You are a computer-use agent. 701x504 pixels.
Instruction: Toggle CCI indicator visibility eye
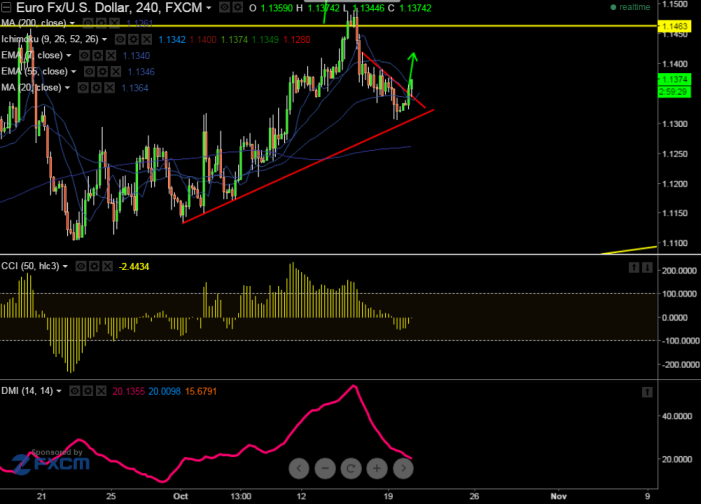point(81,267)
